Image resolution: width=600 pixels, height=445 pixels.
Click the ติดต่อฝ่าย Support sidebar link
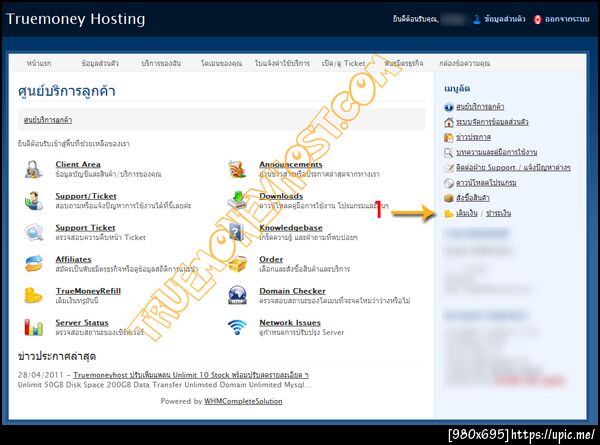pyautogui.click(x=513, y=168)
